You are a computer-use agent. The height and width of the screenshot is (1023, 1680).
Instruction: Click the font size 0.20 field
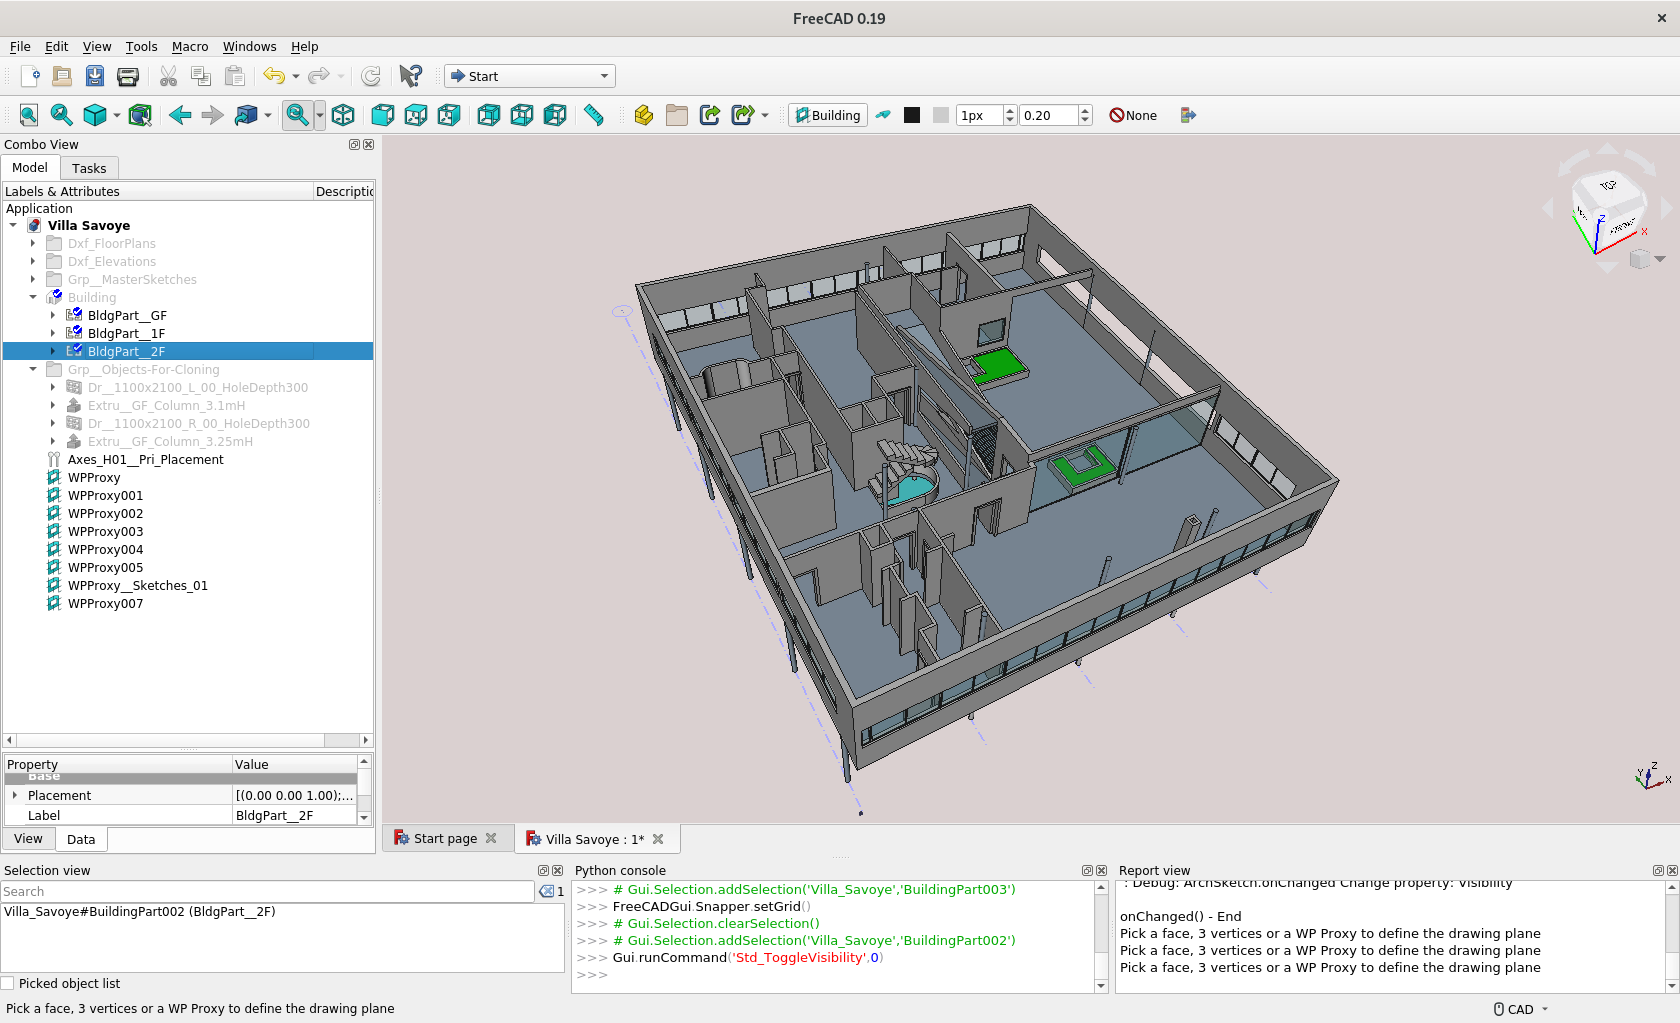pos(1048,115)
